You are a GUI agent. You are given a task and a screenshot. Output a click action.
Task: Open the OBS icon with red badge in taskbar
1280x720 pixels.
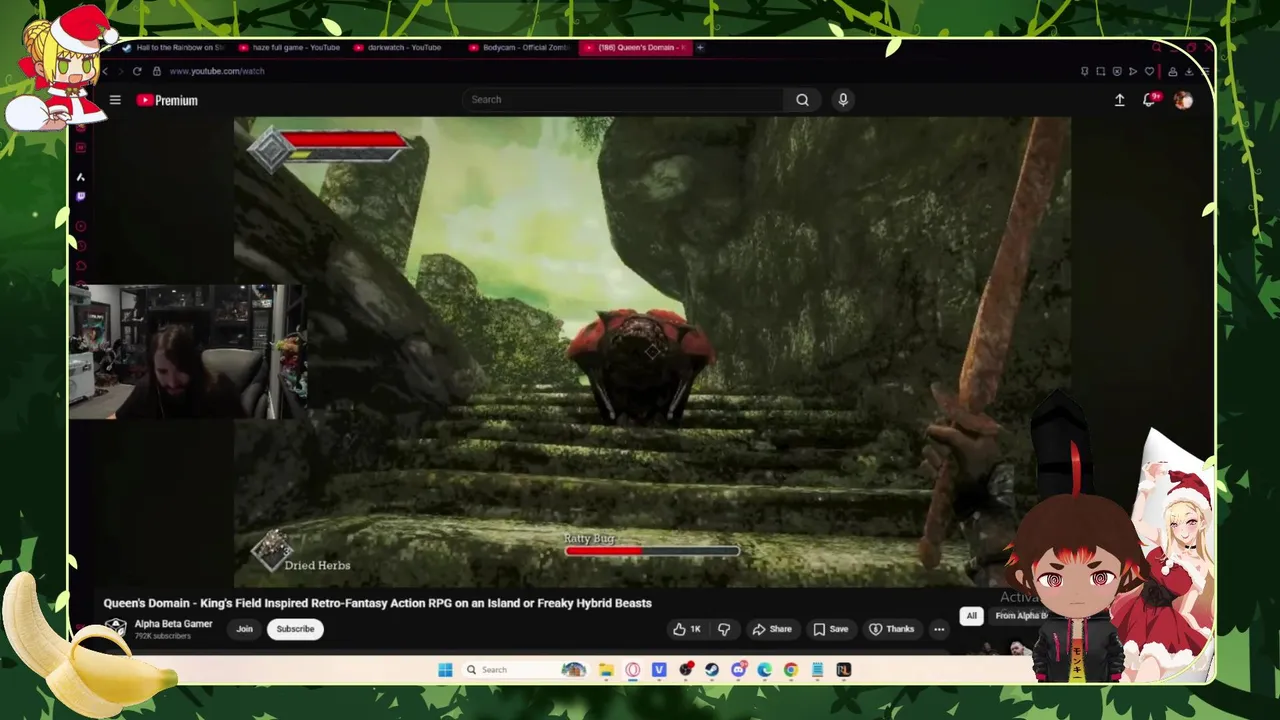686,670
